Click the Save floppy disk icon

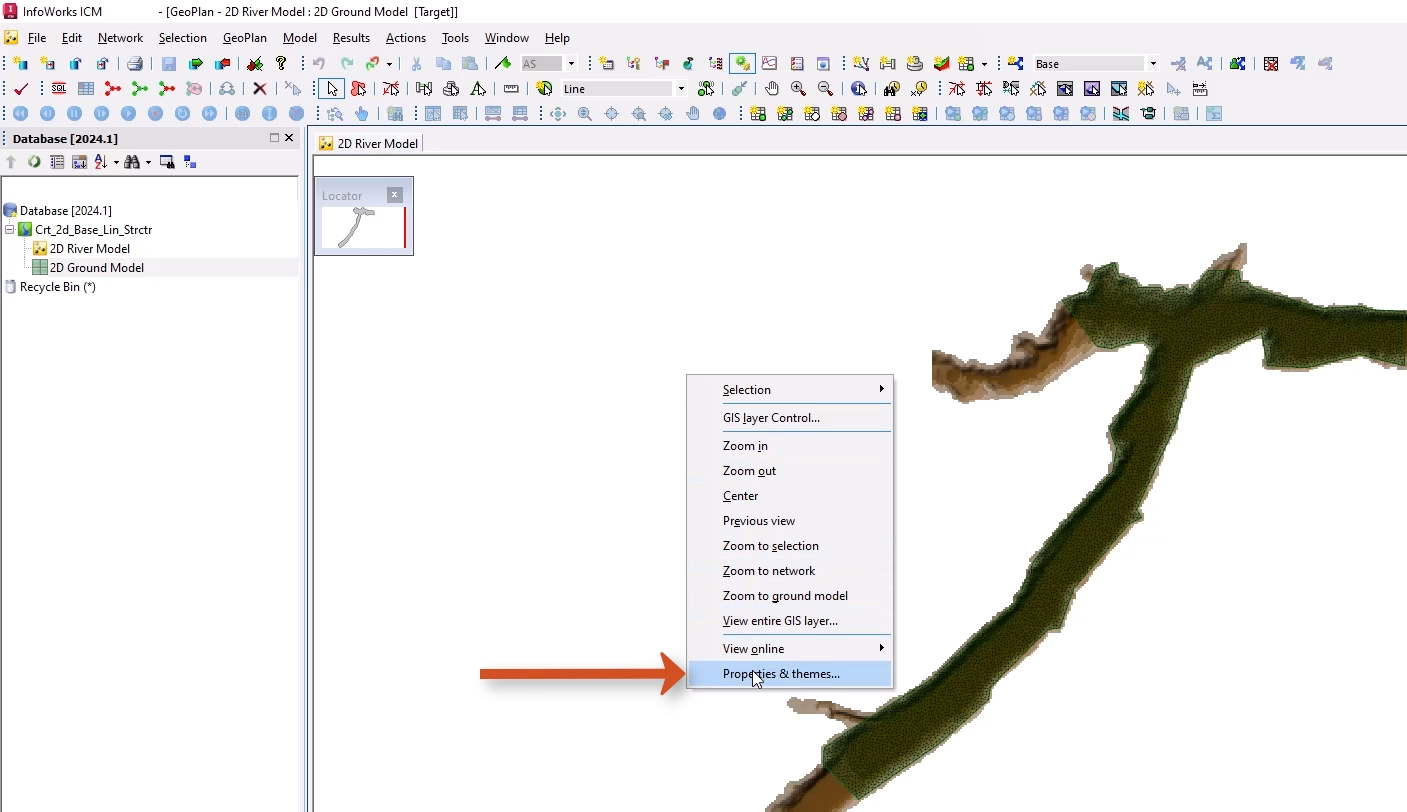click(168, 64)
